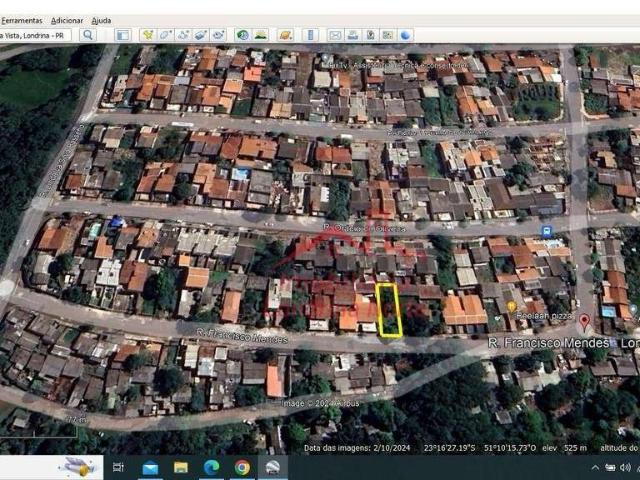The height and width of the screenshot is (480, 640).
Task: Switch between Earth, Sky and planets
Action: pos(285,35)
